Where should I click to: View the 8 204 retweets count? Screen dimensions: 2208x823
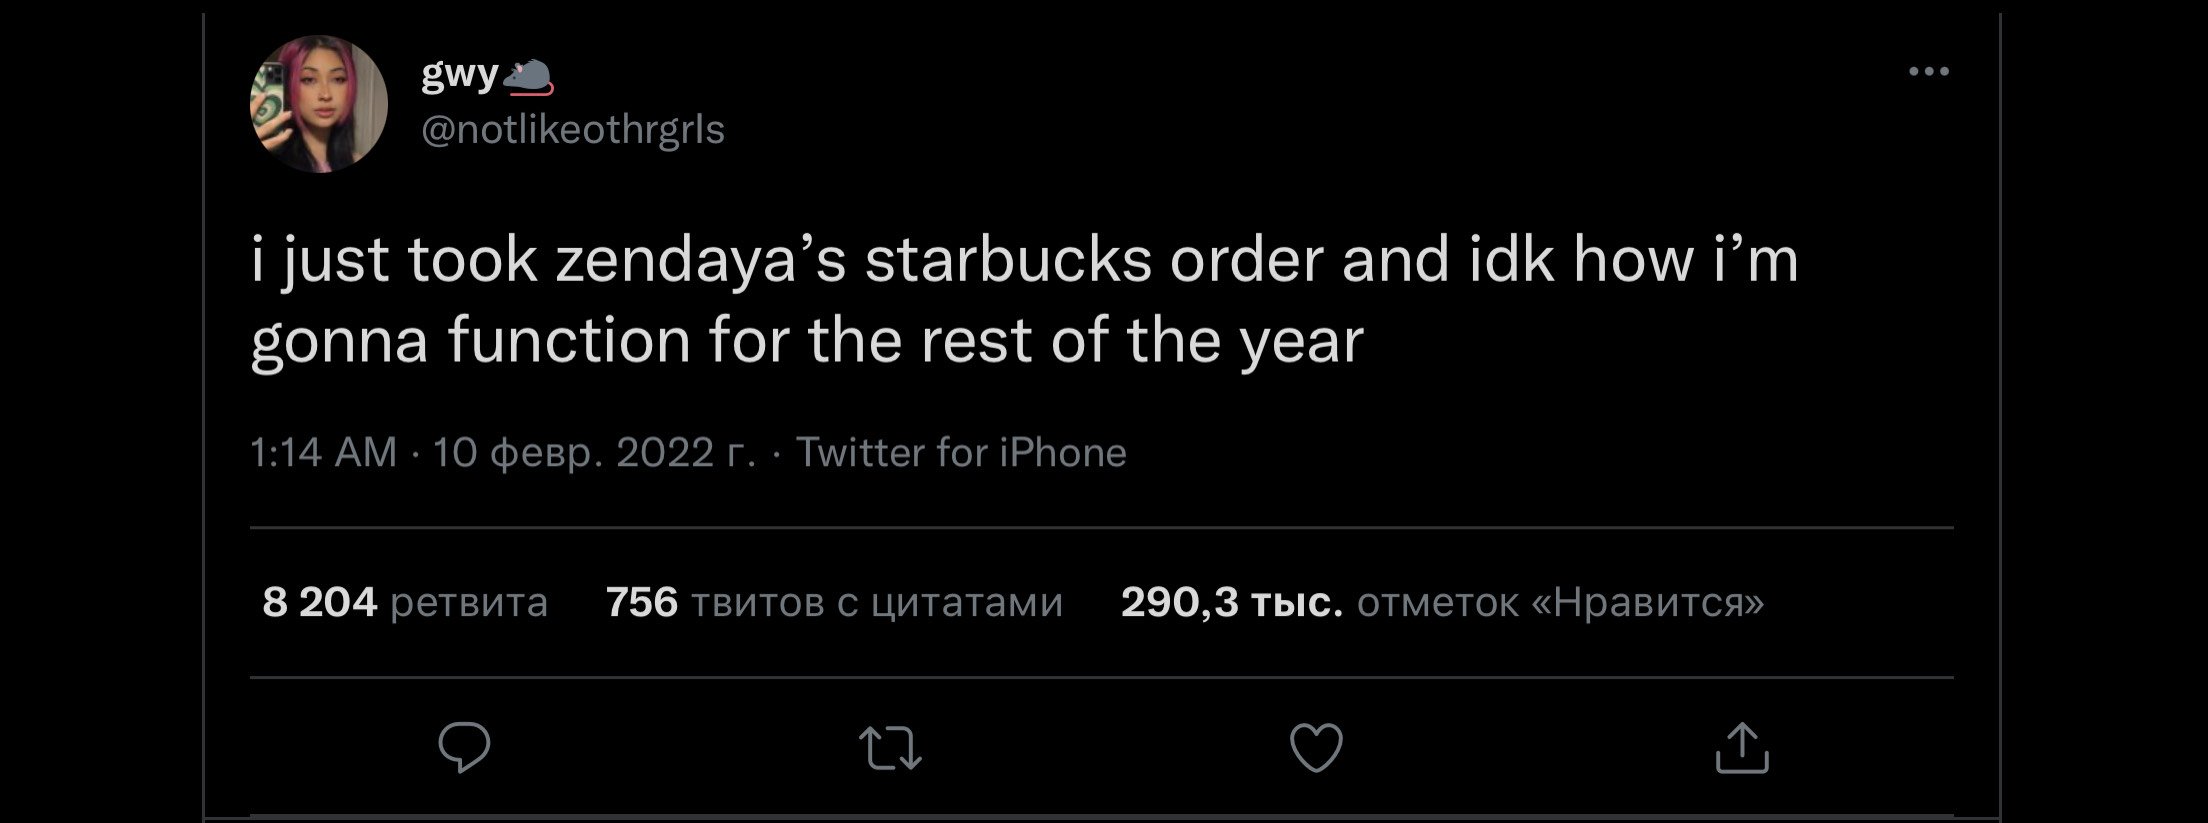click(x=319, y=602)
